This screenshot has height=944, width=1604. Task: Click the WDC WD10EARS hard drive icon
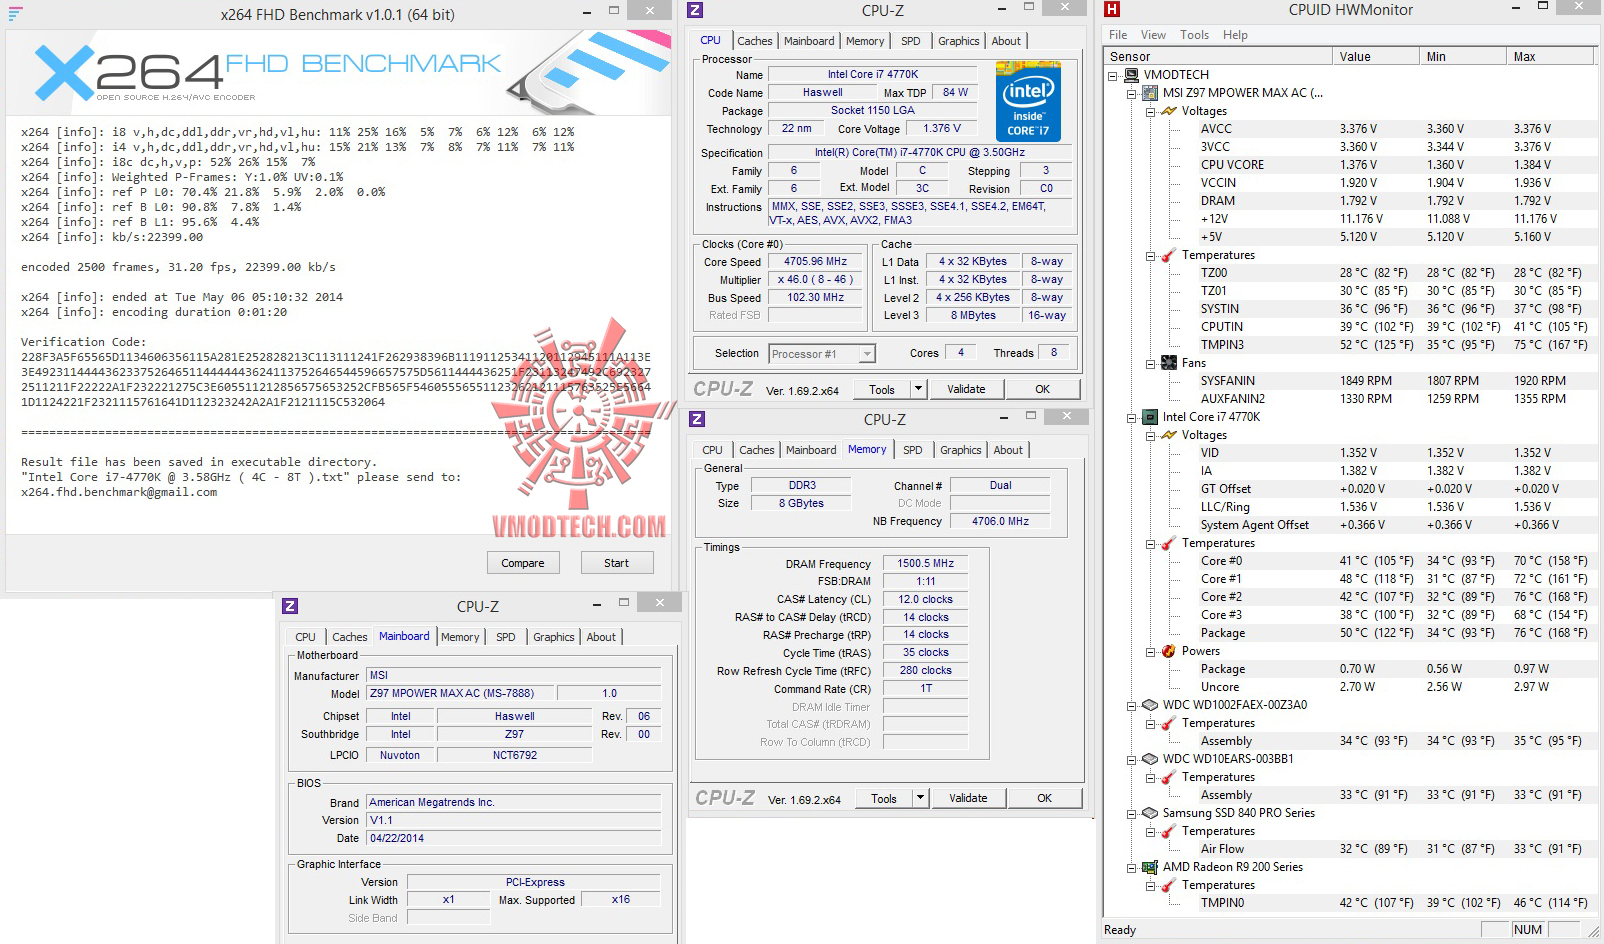click(x=1150, y=759)
